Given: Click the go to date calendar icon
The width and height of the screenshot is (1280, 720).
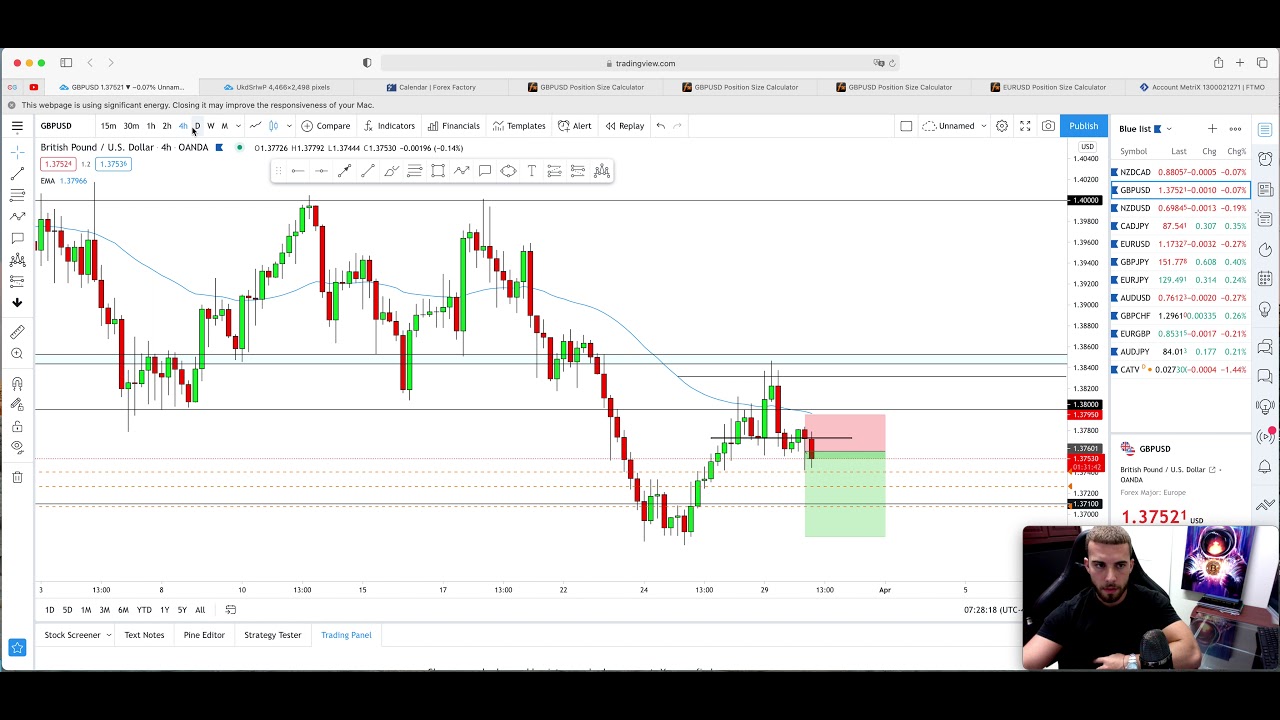Looking at the screenshot, I should (x=231, y=610).
